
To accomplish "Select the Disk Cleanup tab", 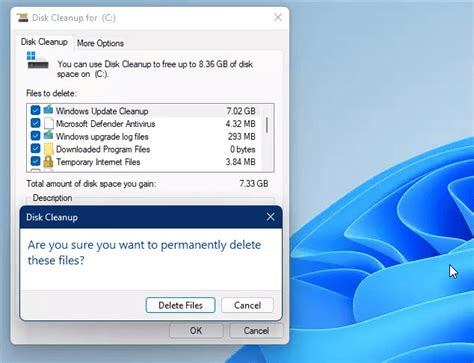I will [x=44, y=42].
